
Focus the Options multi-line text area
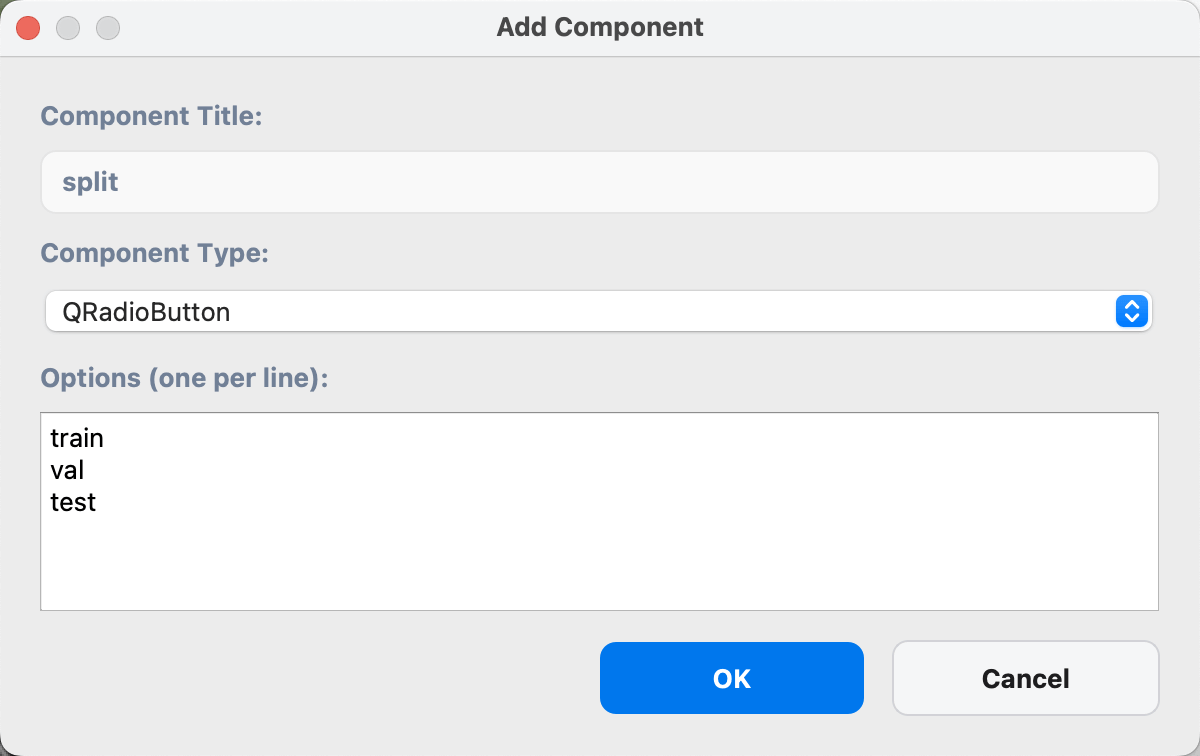599,511
